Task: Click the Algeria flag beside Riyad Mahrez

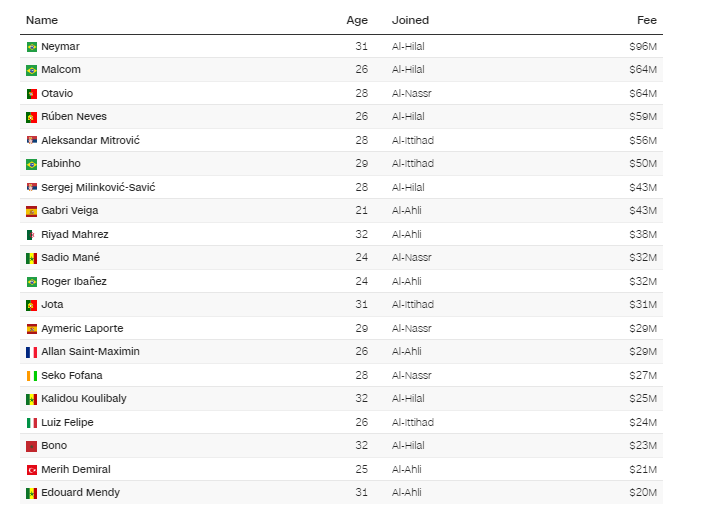Action: point(31,235)
